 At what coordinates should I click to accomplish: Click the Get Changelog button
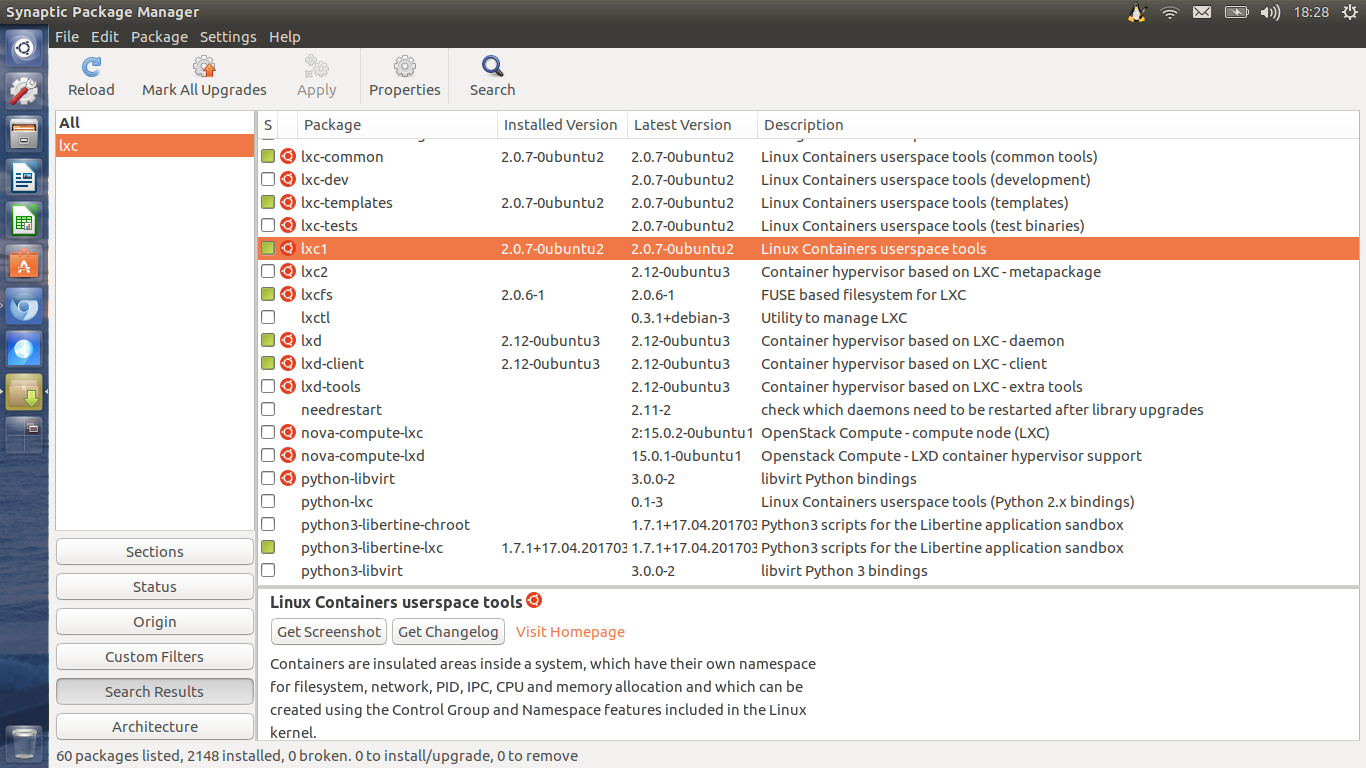(x=448, y=632)
